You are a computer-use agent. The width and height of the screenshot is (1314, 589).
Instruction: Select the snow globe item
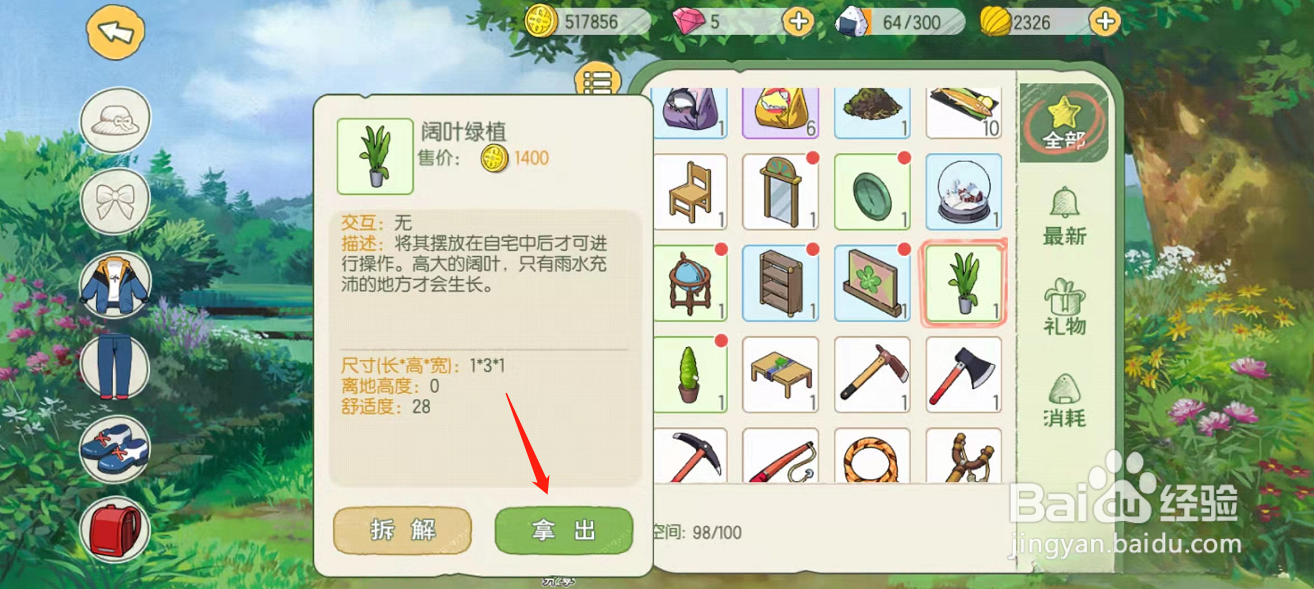[x=963, y=192]
